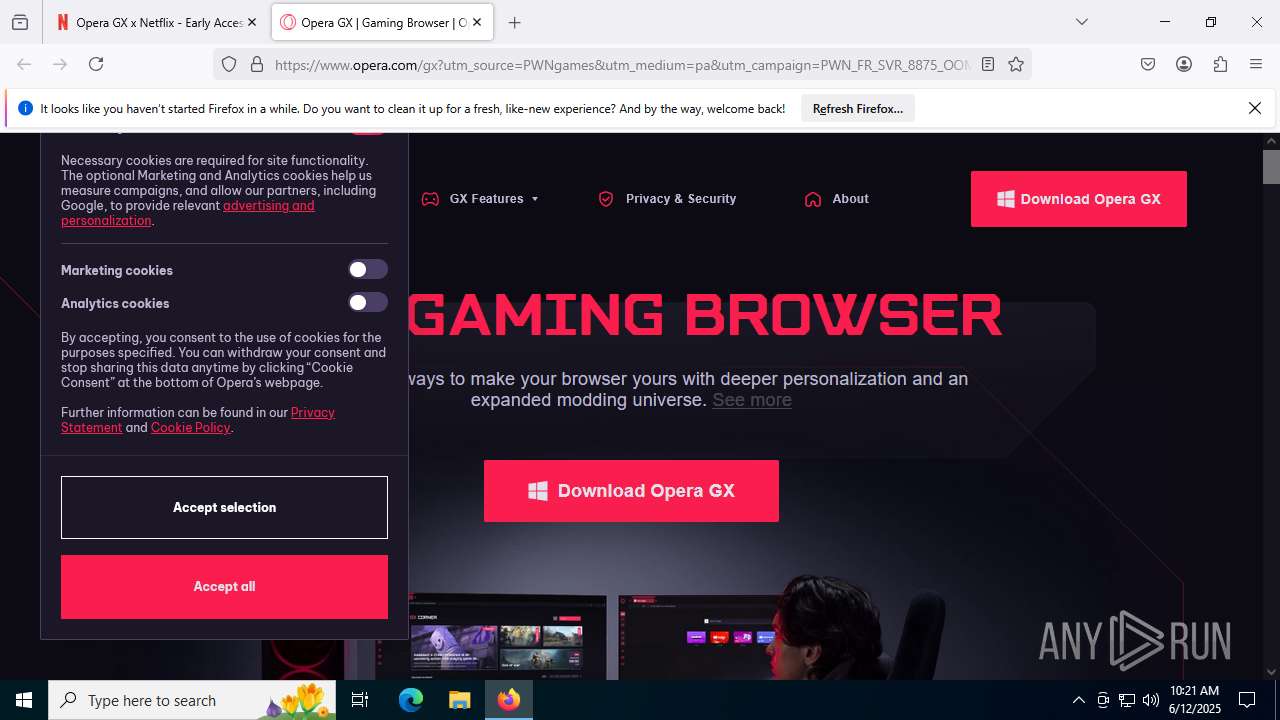This screenshot has width=1280, height=720.
Task: List all tabs chevron button
Action: [1082, 22]
